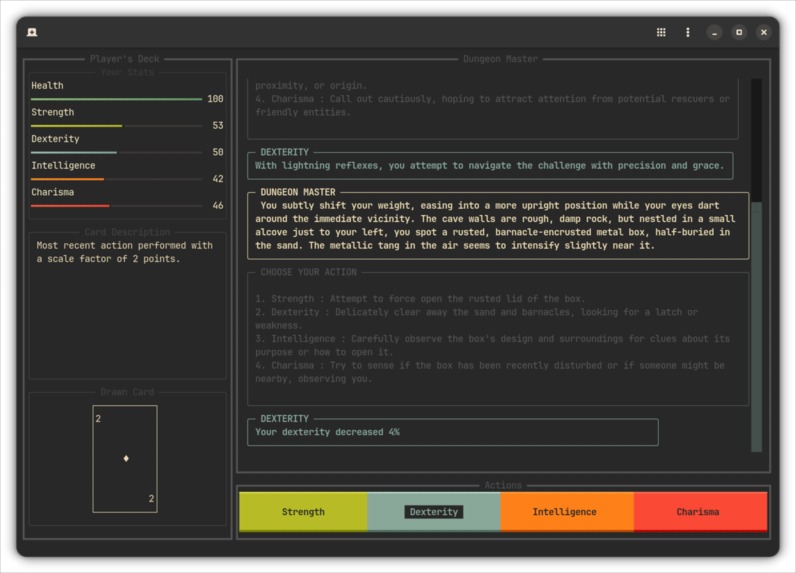Click the Charisma value 46
Viewport: 796px width, 573px height.
tap(218, 206)
